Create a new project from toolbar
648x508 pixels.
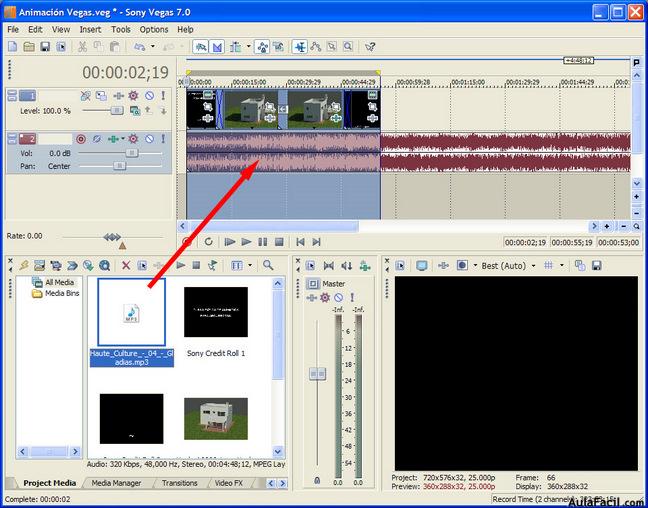pyautogui.click(x=13, y=47)
